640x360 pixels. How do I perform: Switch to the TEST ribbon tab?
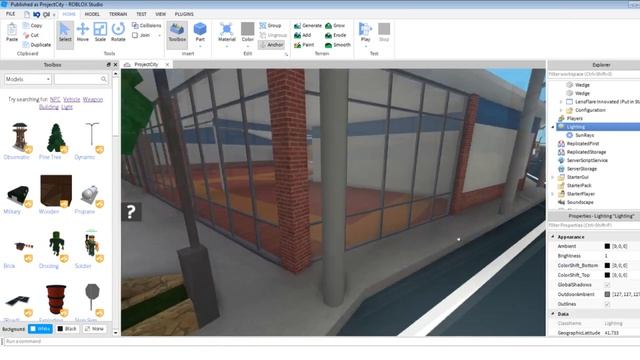[x=141, y=14]
